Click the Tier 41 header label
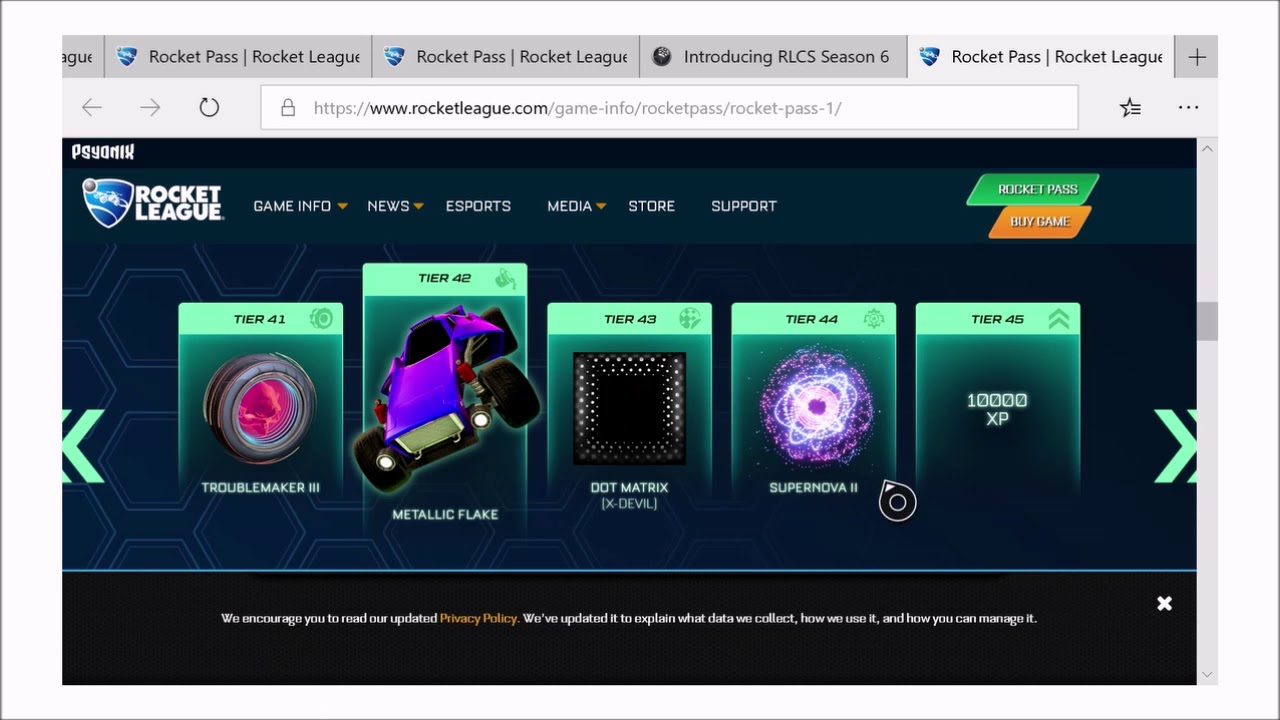This screenshot has height=720, width=1280. [x=260, y=319]
